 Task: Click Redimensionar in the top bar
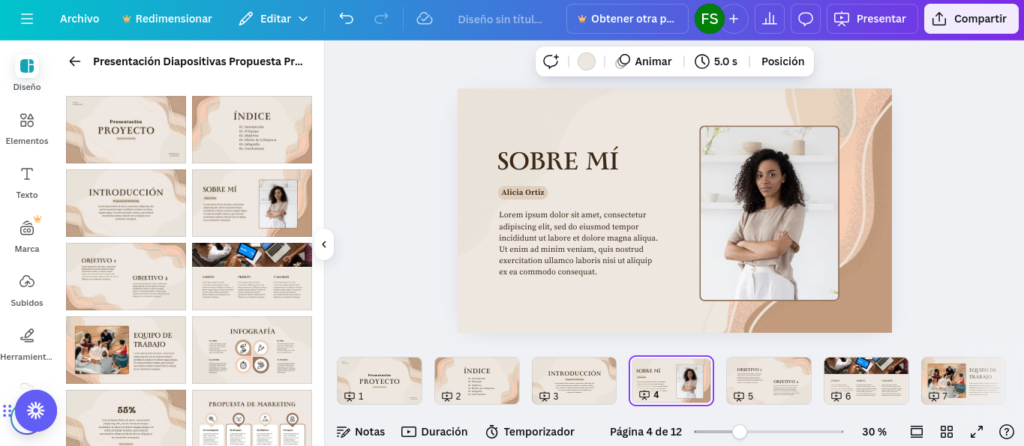(167, 19)
